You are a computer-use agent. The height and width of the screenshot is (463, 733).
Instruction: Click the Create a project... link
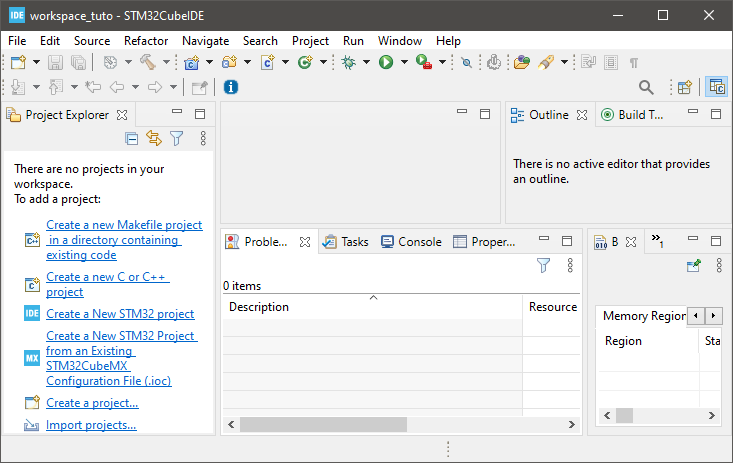(x=92, y=403)
